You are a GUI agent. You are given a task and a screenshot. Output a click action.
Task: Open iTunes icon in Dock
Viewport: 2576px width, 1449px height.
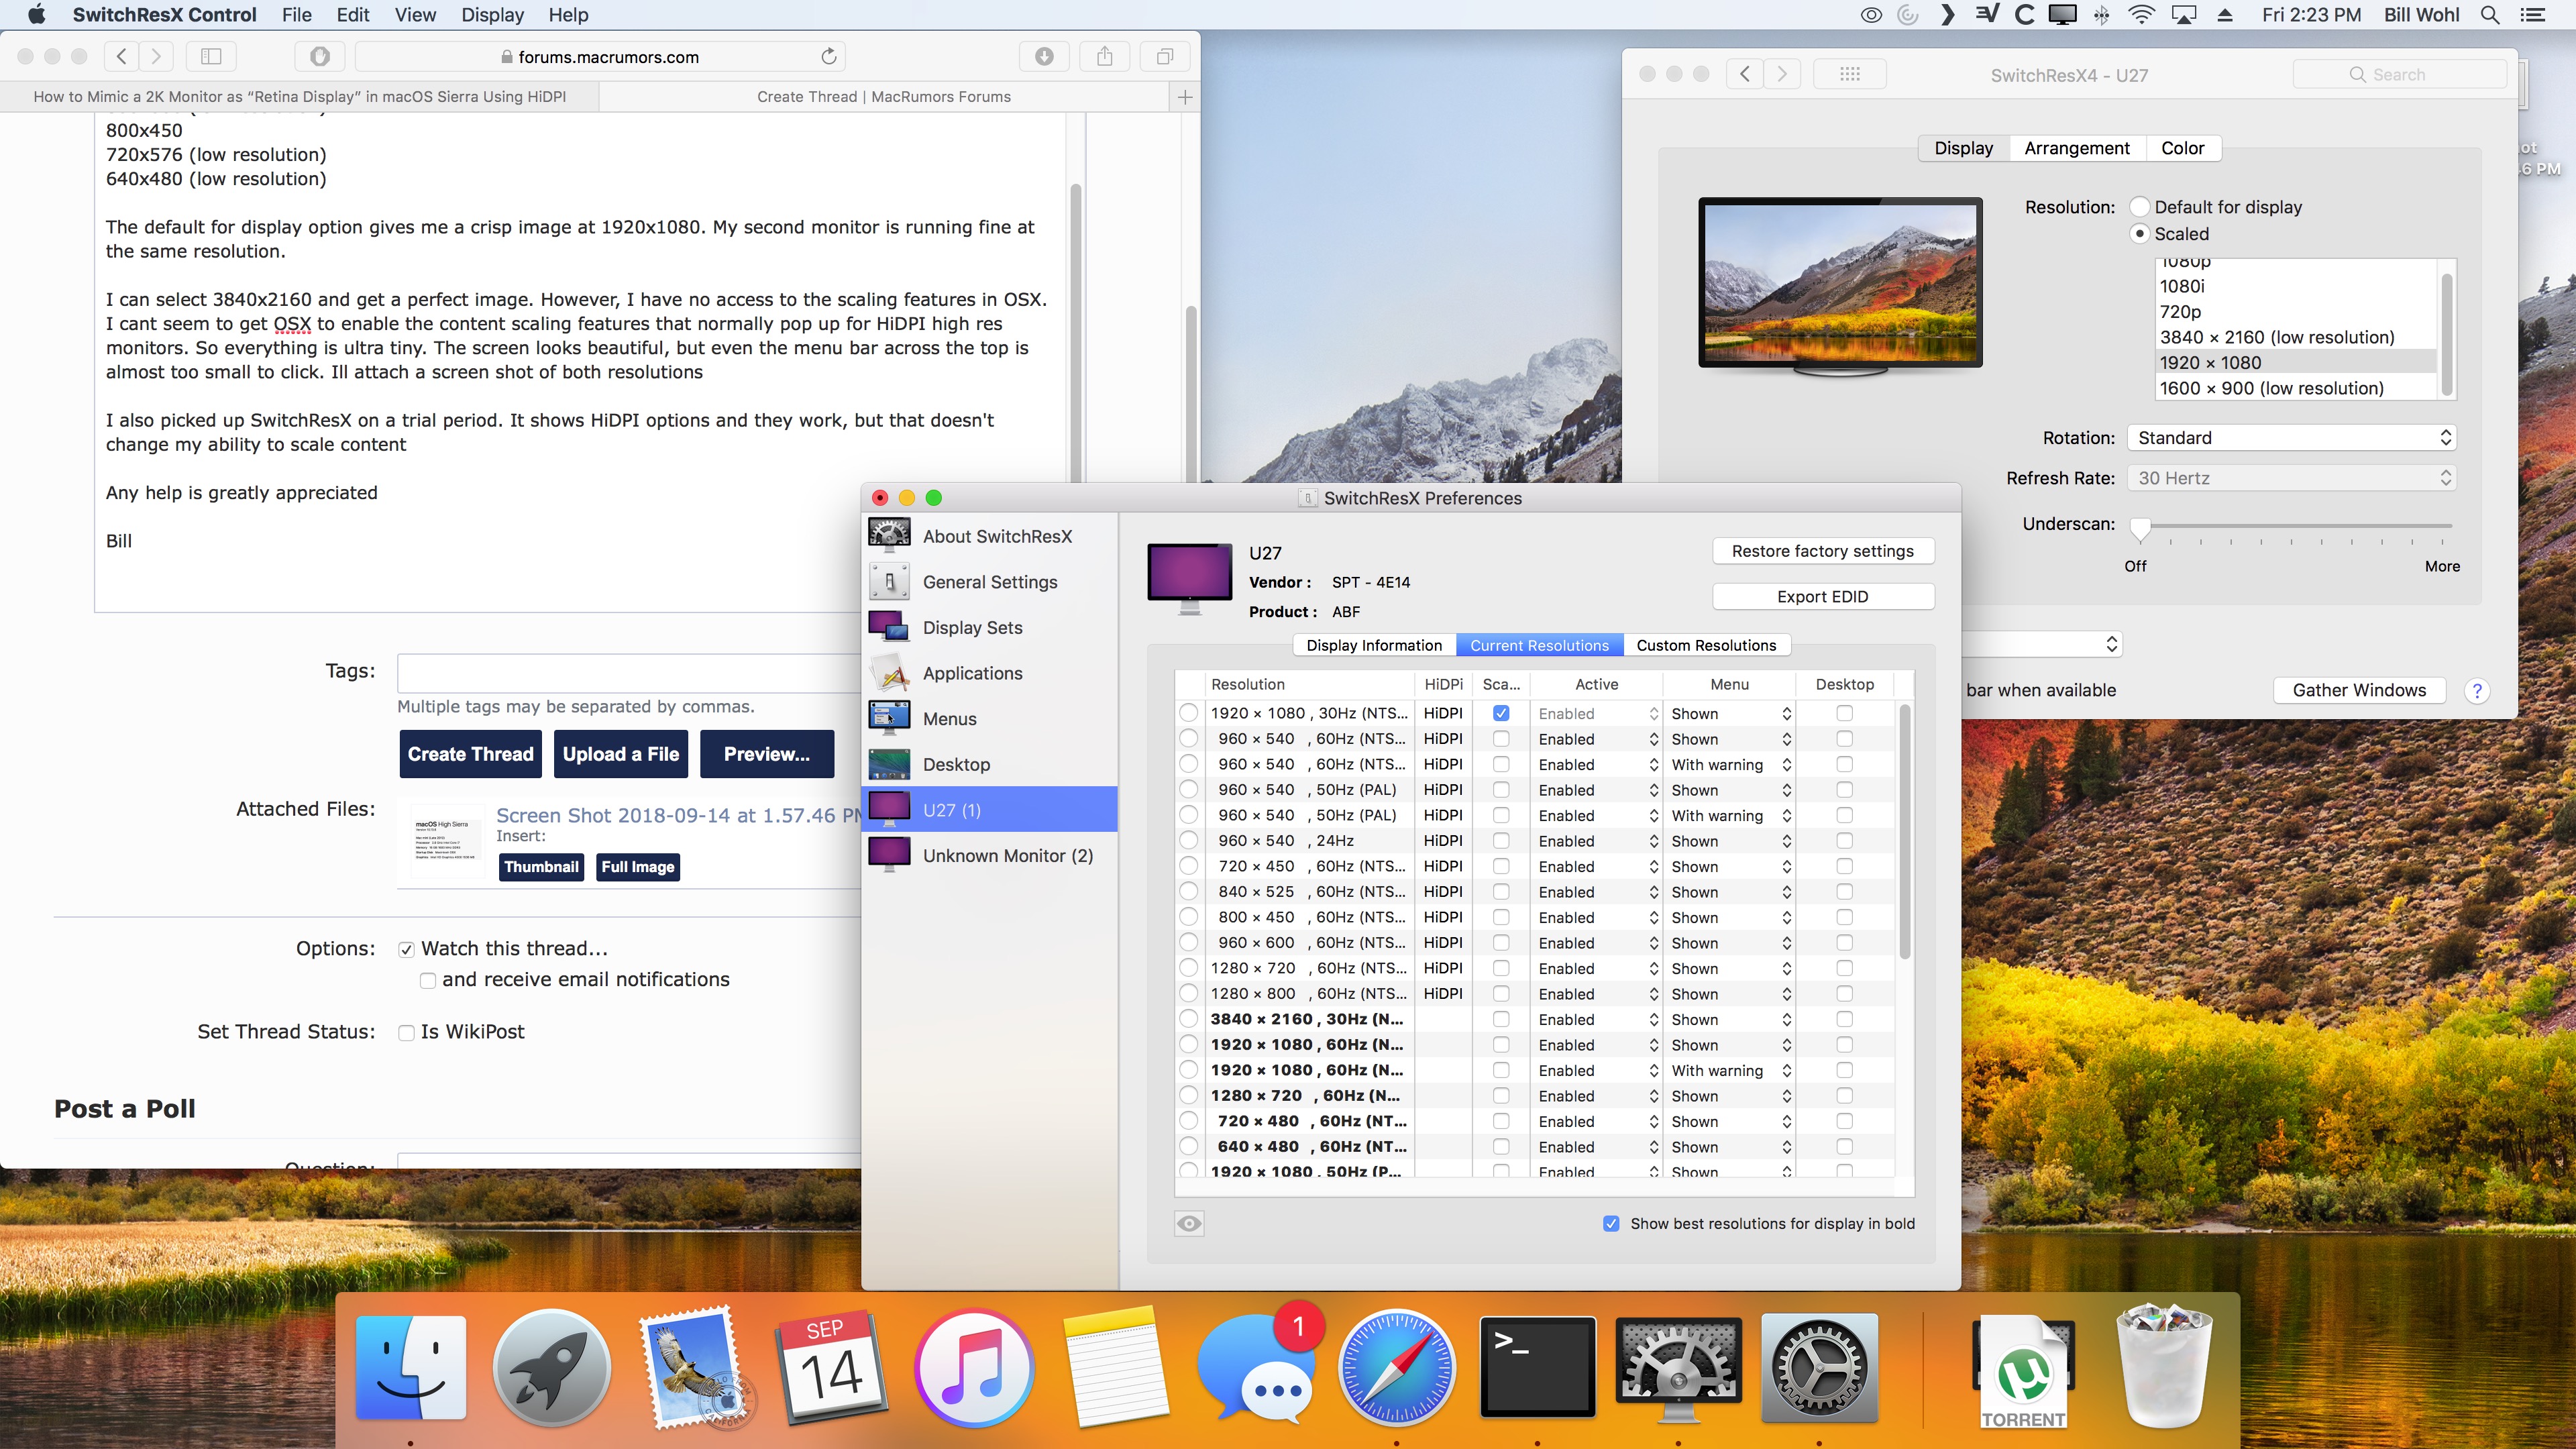click(x=973, y=1368)
